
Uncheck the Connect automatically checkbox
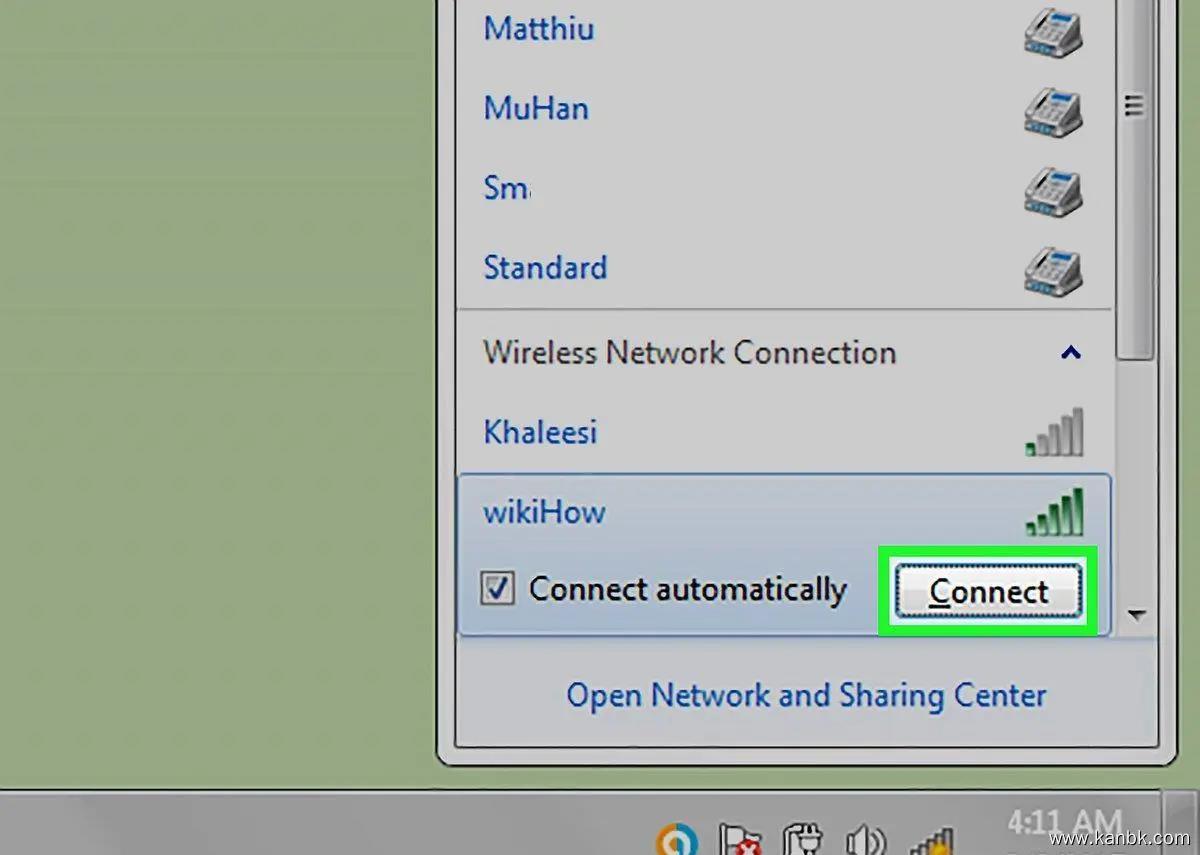click(497, 589)
